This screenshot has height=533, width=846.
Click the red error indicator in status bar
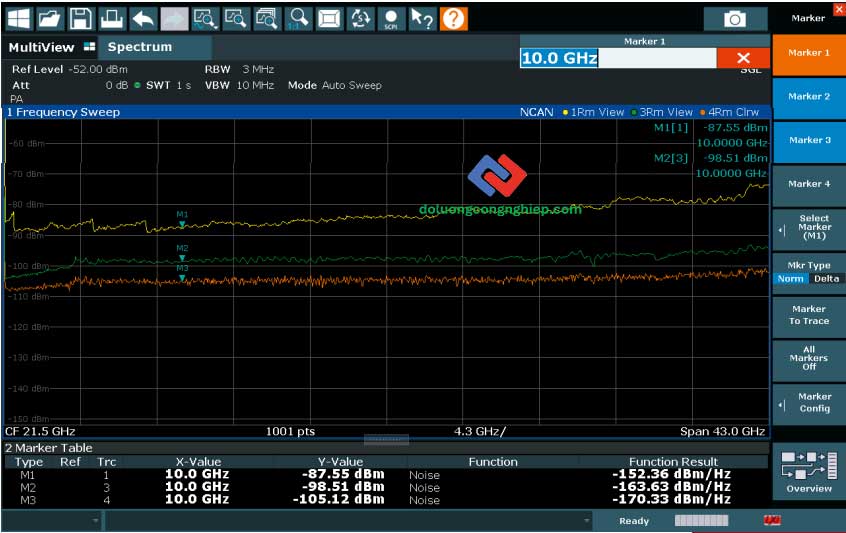772,520
